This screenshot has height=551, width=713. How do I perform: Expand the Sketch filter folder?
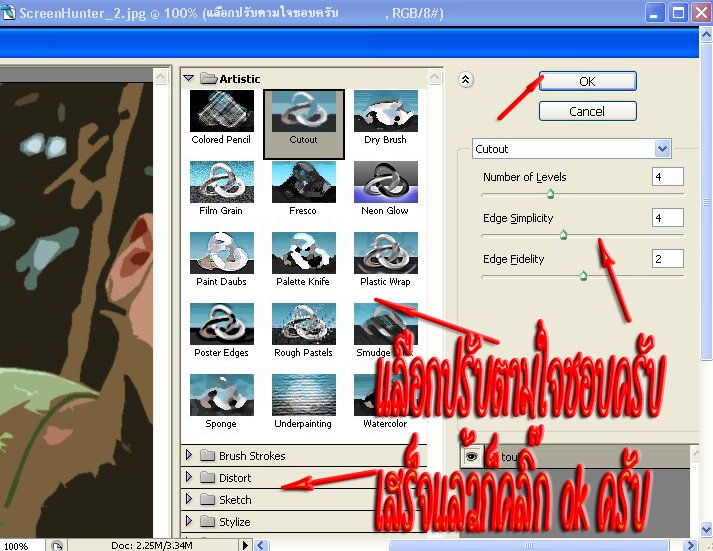click(x=189, y=499)
